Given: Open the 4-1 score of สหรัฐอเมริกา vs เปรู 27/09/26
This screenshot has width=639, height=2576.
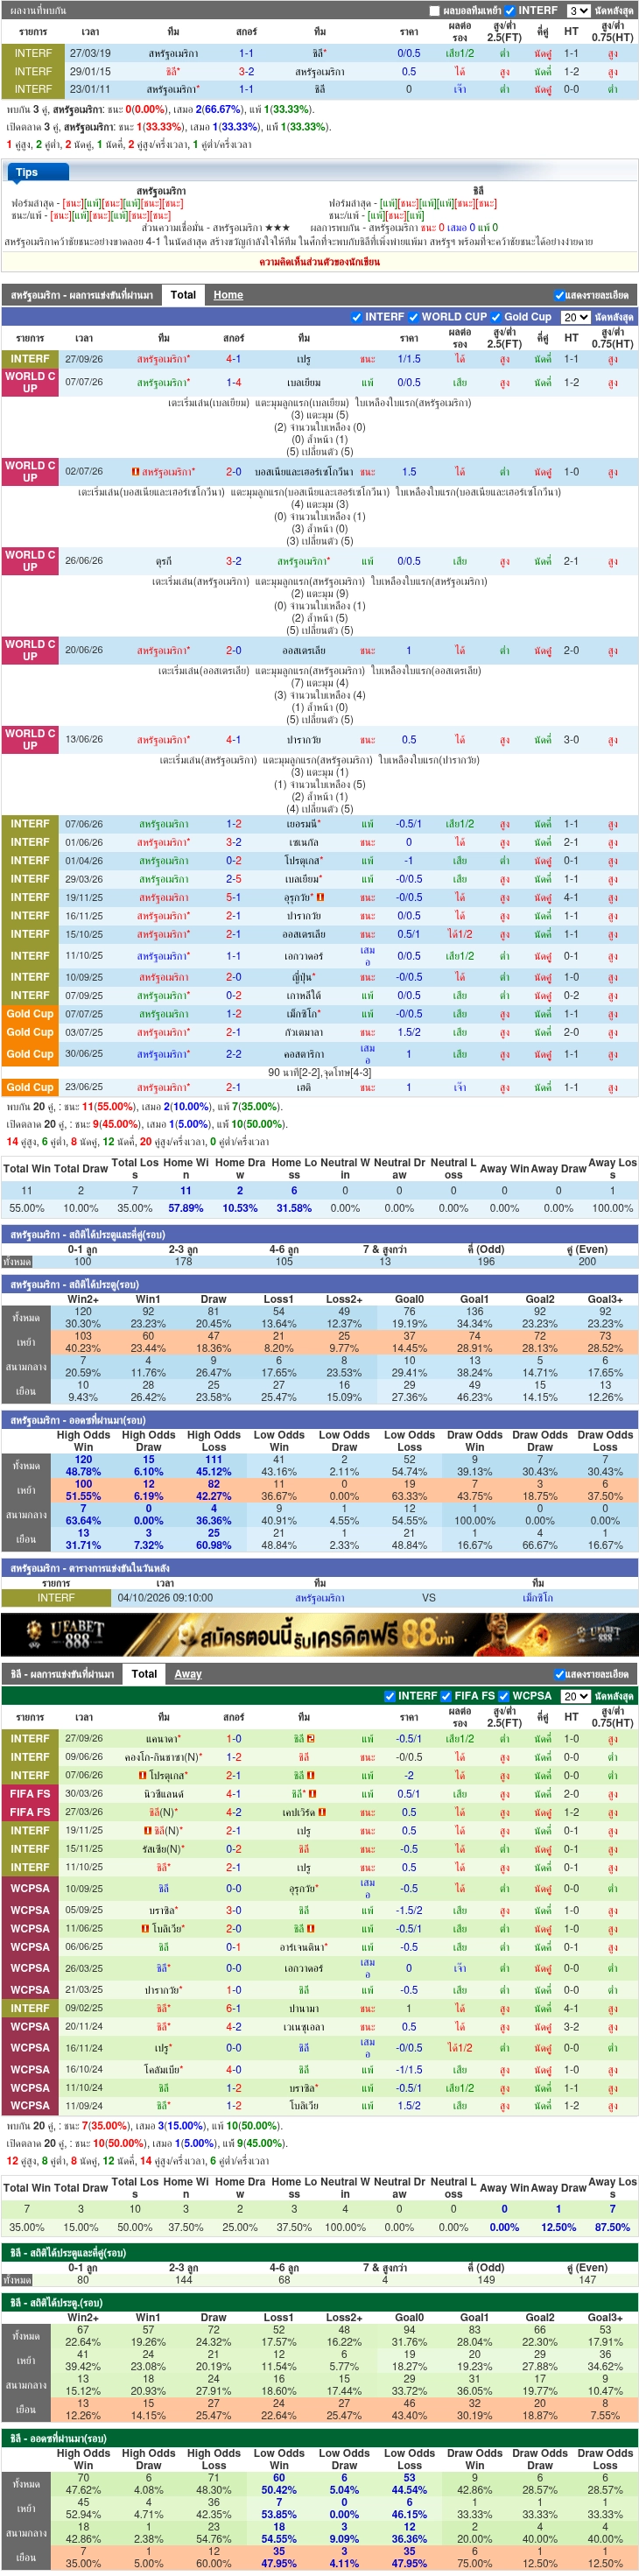Looking at the screenshot, I should click(x=233, y=359).
